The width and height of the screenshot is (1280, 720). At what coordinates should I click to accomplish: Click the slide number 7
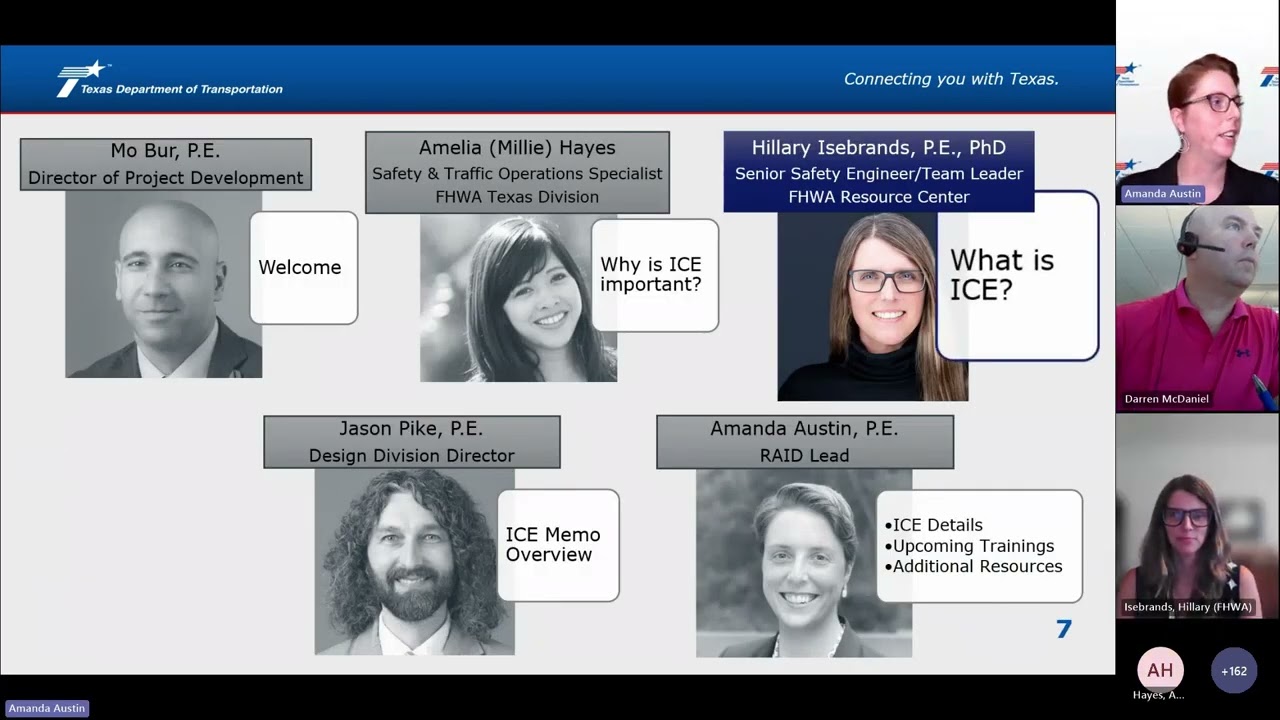[1064, 629]
